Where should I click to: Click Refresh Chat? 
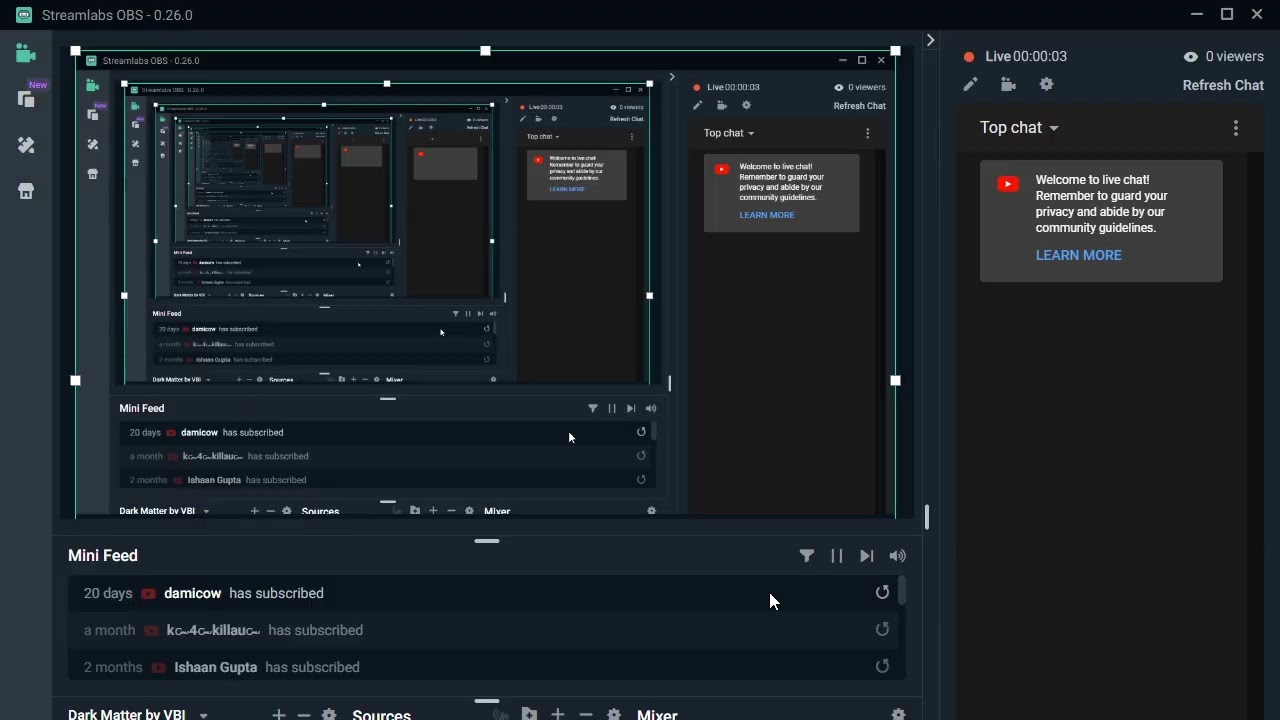[1223, 85]
